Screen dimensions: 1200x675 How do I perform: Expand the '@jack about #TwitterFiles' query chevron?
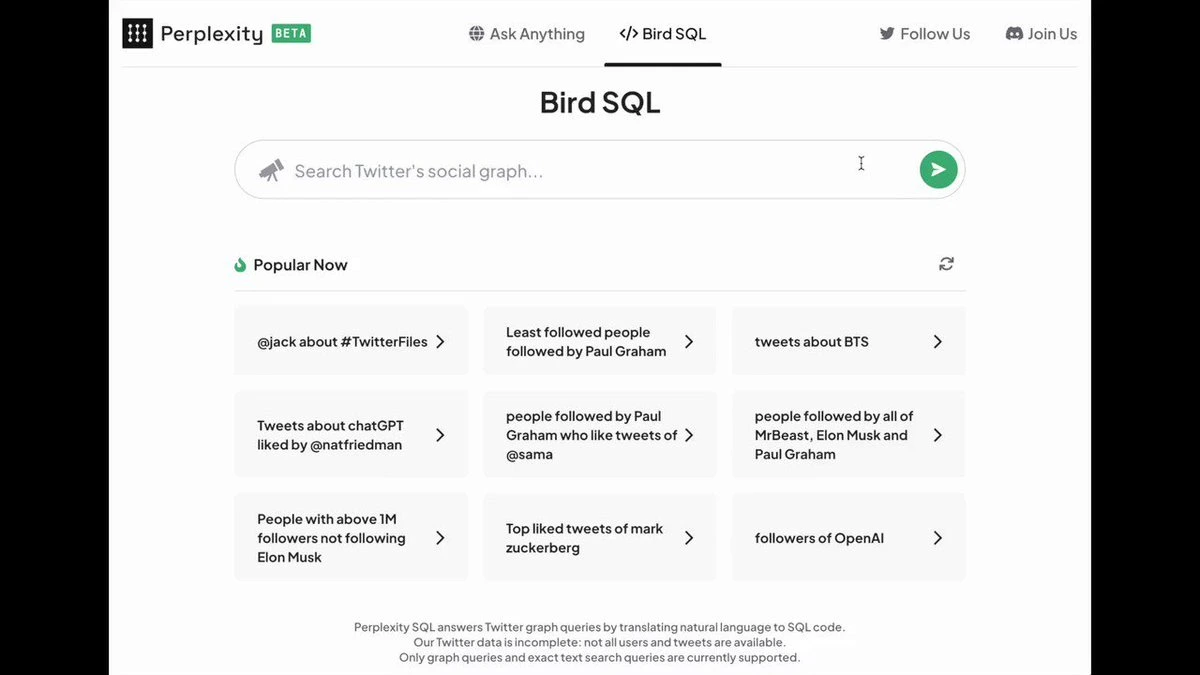pos(440,341)
